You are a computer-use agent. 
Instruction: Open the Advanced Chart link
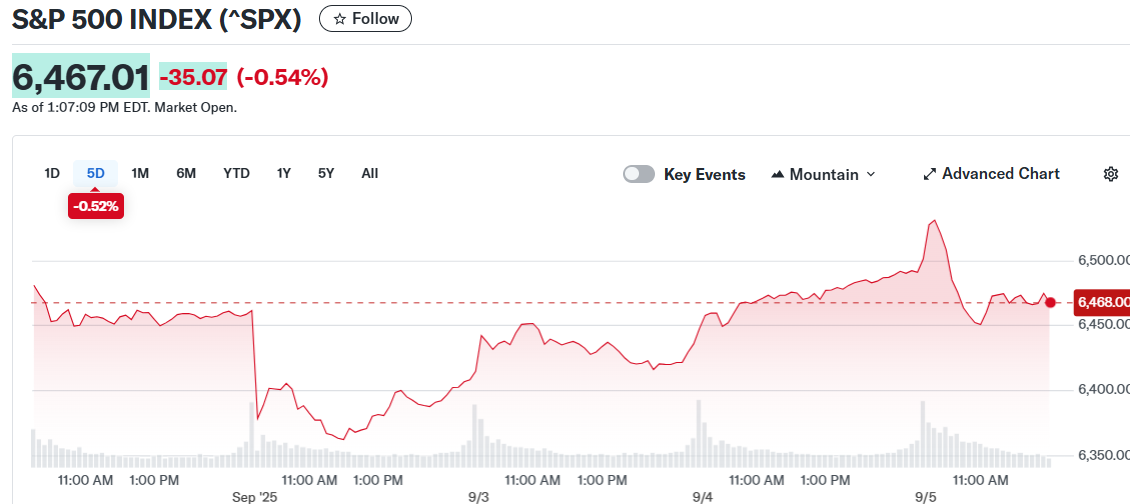click(x=991, y=174)
